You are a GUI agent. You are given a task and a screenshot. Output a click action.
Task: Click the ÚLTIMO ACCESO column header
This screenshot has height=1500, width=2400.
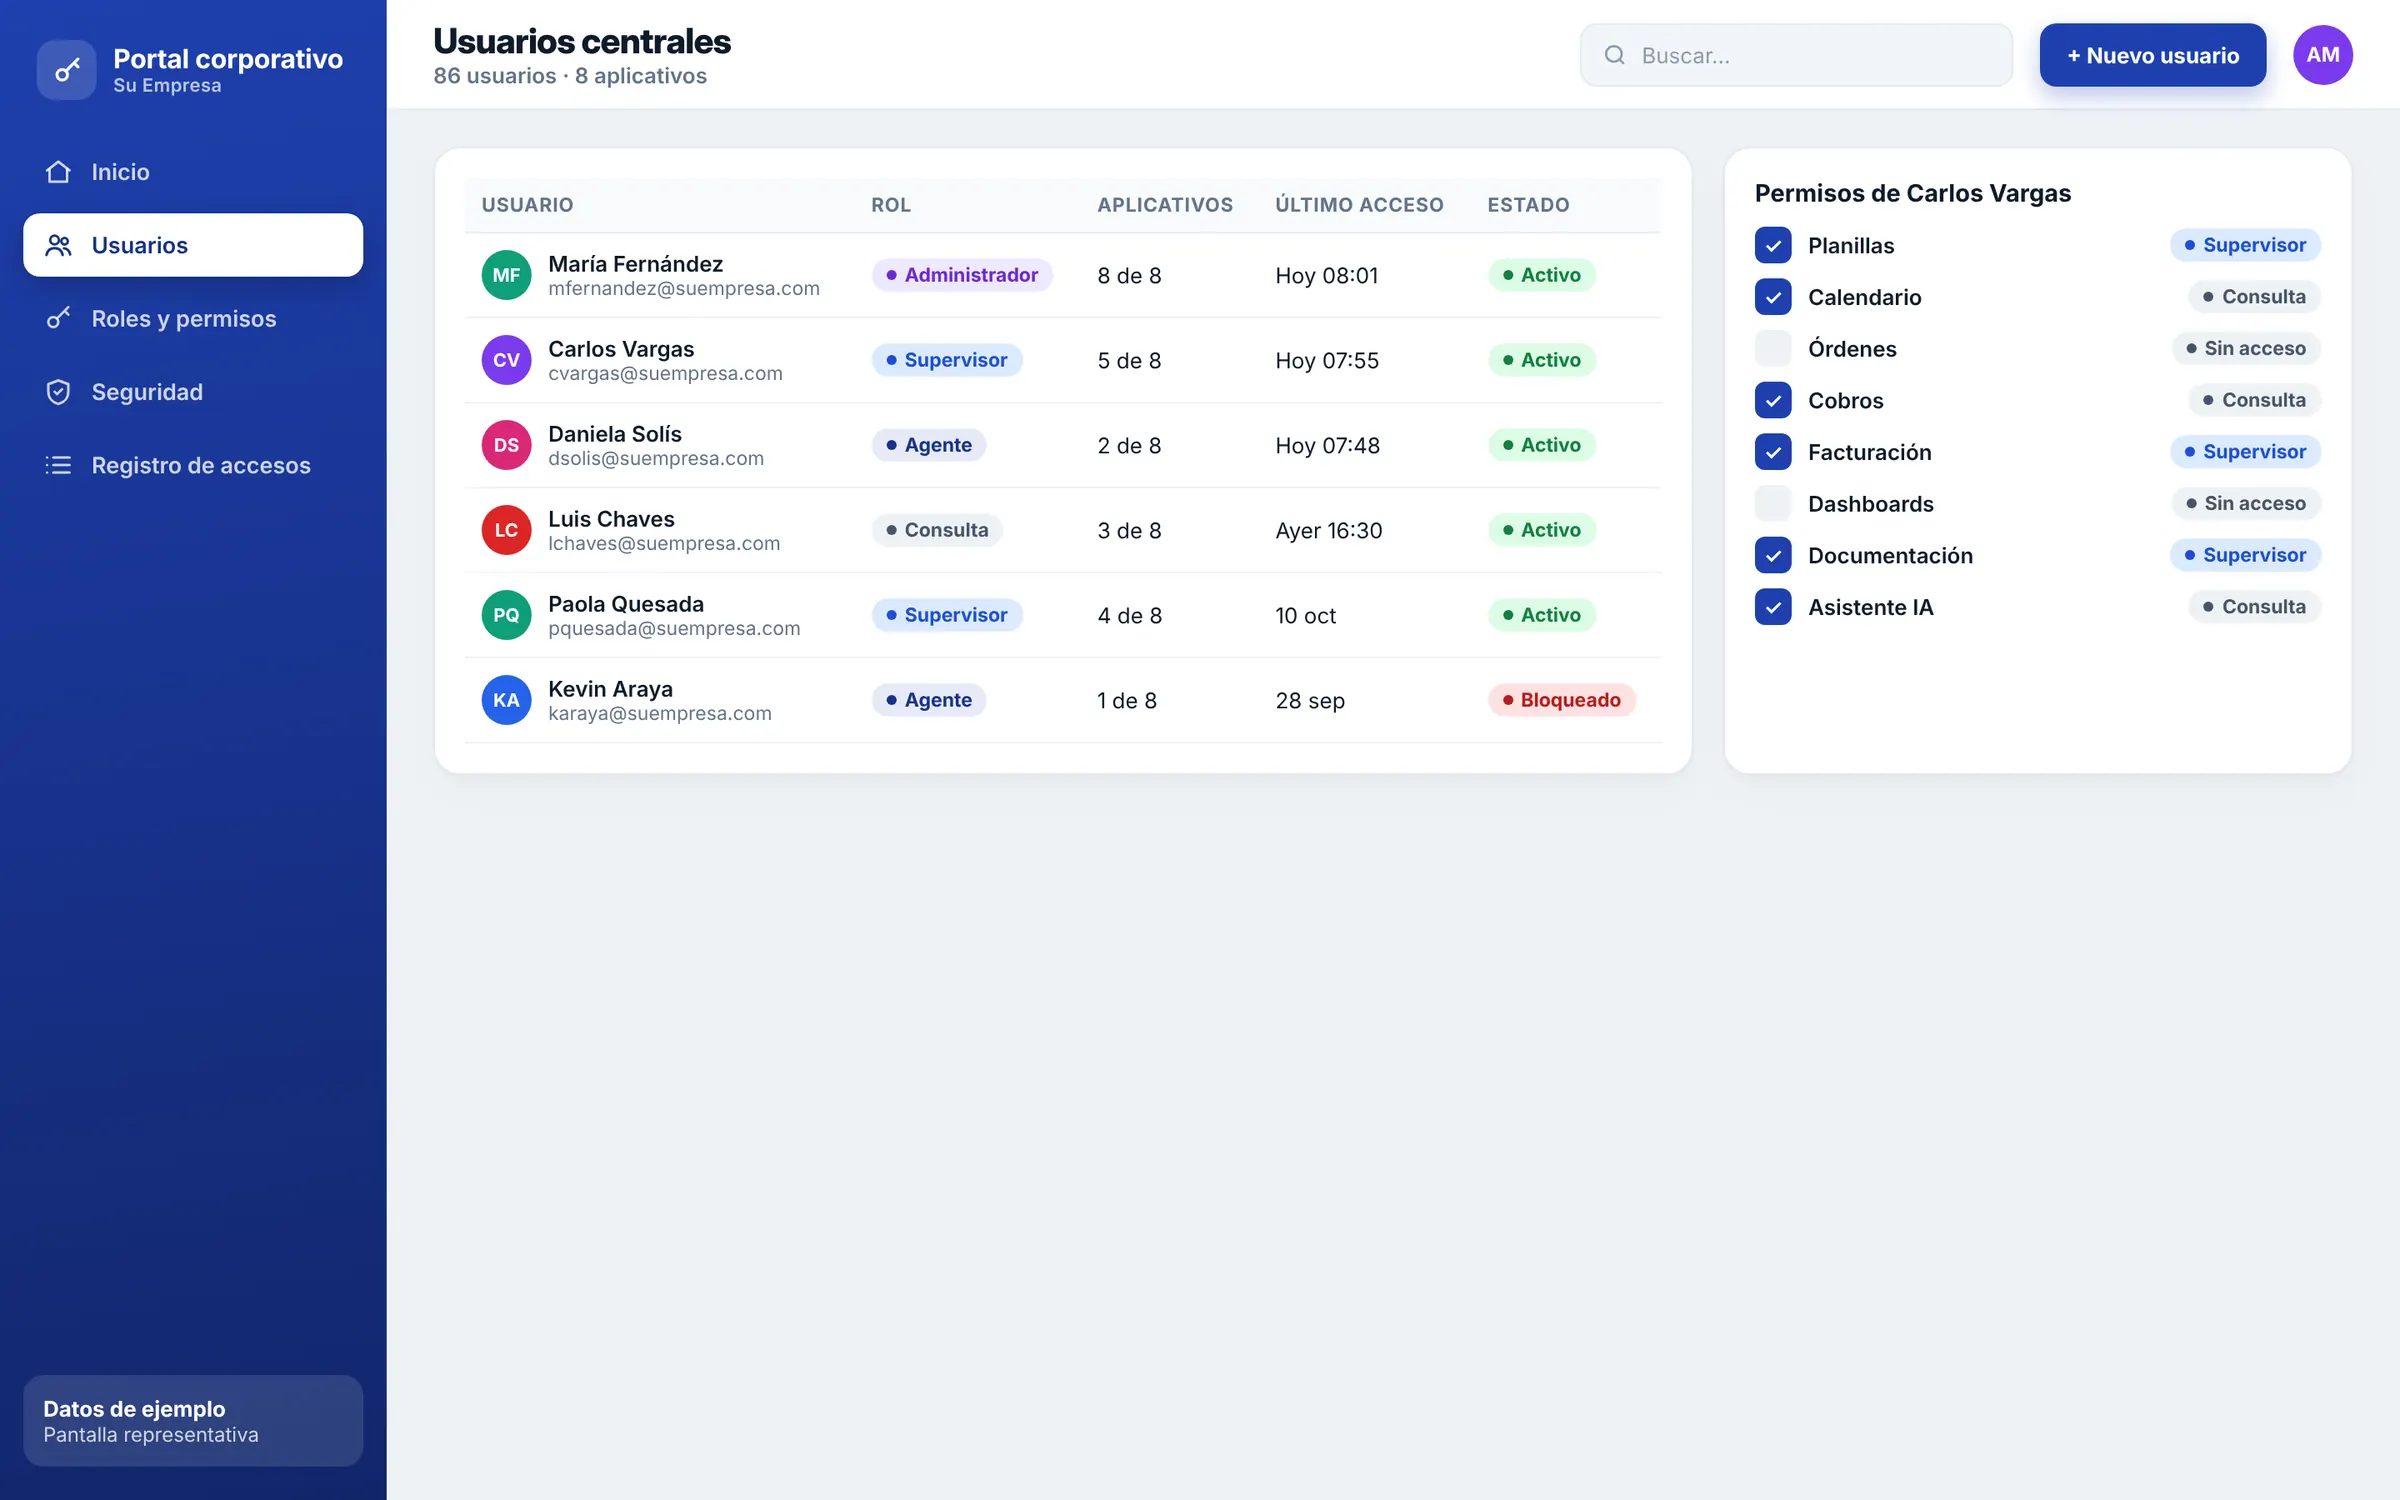(x=1359, y=205)
